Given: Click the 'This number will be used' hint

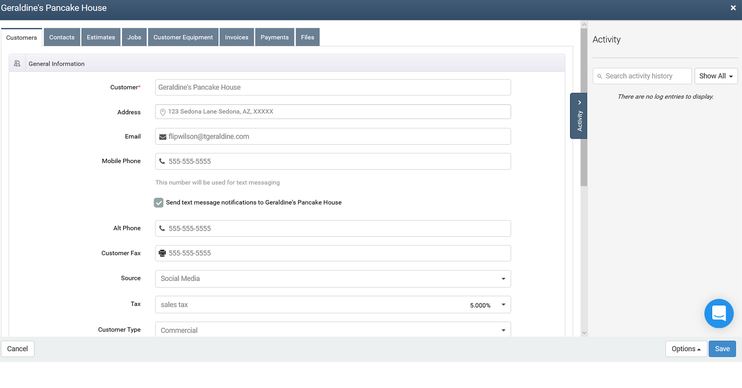Looking at the screenshot, I should coord(218,183).
